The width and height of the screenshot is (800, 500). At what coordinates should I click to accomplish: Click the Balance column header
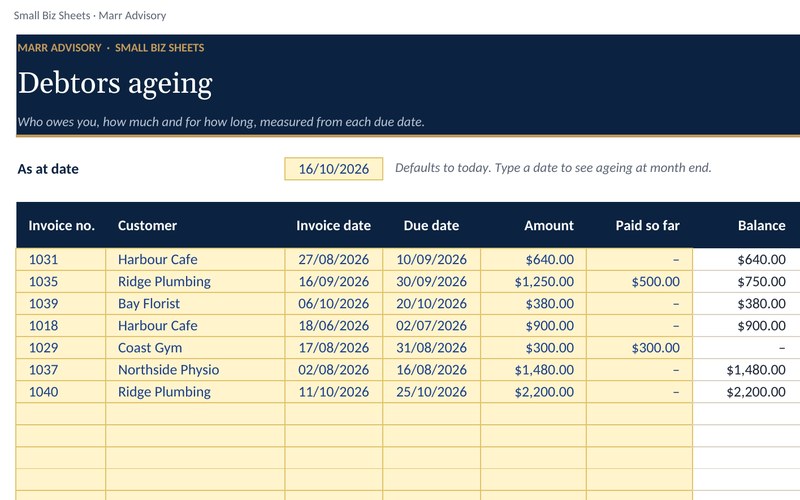click(x=746, y=226)
